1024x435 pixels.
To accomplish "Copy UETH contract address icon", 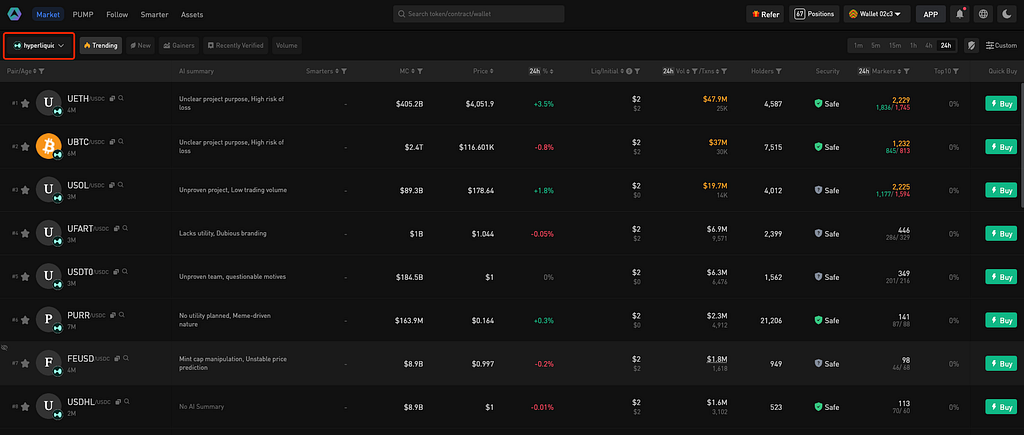I will click(112, 98).
